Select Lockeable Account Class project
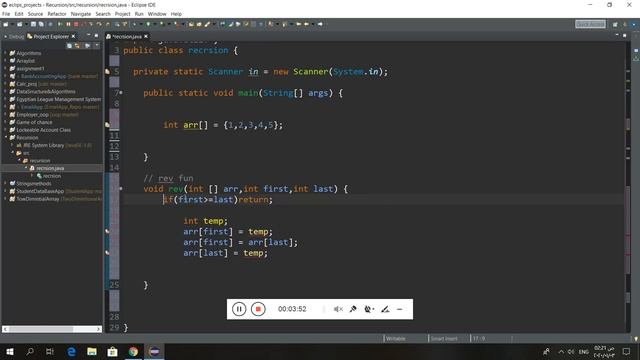The image size is (640, 360). [43, 130]
